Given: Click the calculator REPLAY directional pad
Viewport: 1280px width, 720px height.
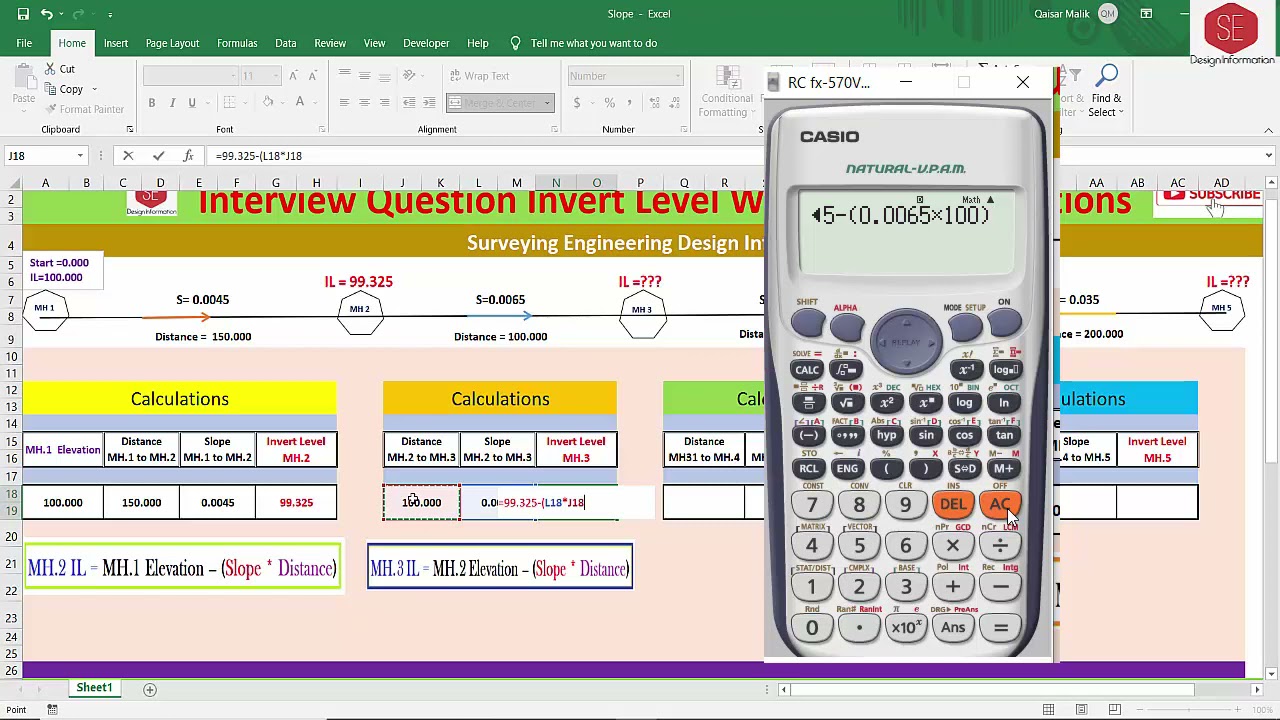Looking at the screenshot, I should coord(906,342).
